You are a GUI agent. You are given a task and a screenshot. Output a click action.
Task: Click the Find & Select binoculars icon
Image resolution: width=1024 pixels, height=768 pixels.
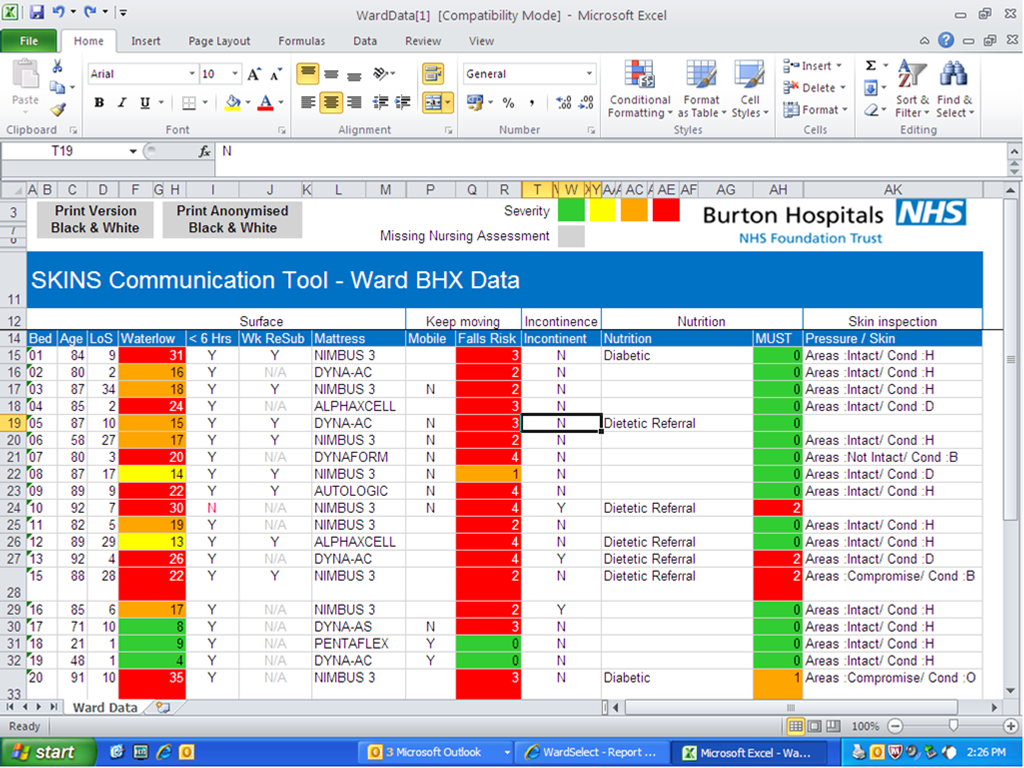click(953, 89)
